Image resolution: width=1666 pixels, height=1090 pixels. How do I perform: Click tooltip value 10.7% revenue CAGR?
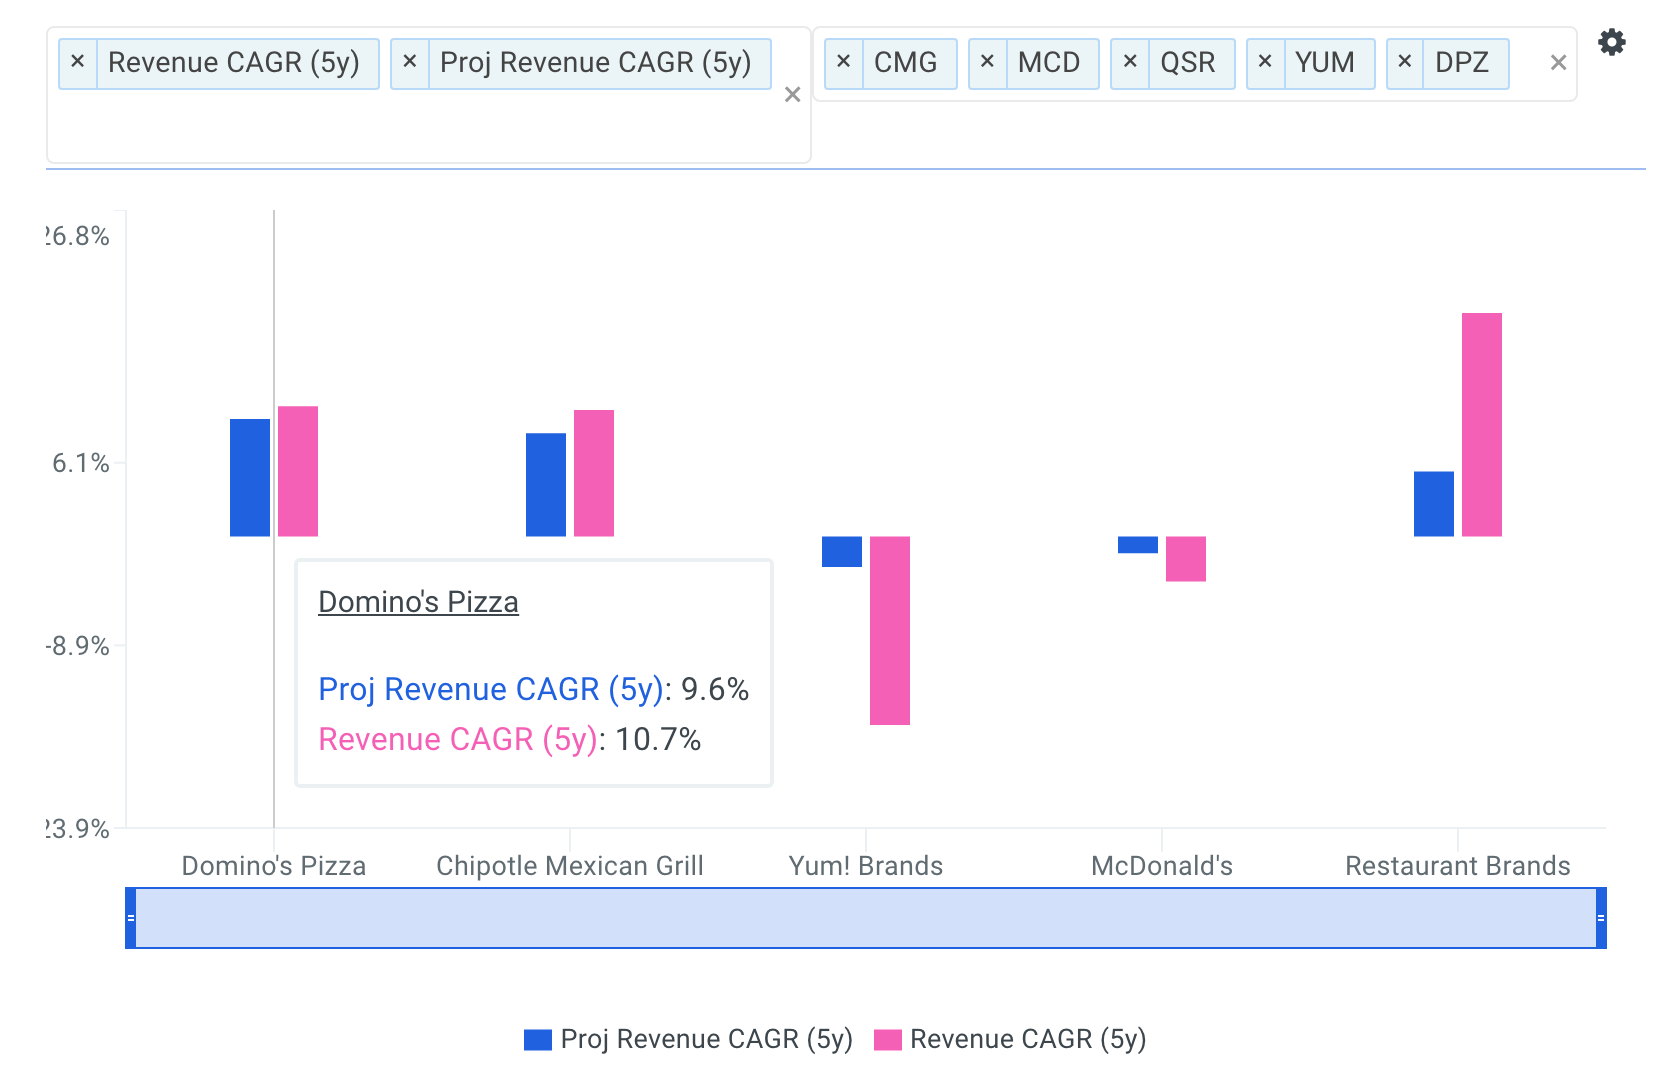coord(658,739)
